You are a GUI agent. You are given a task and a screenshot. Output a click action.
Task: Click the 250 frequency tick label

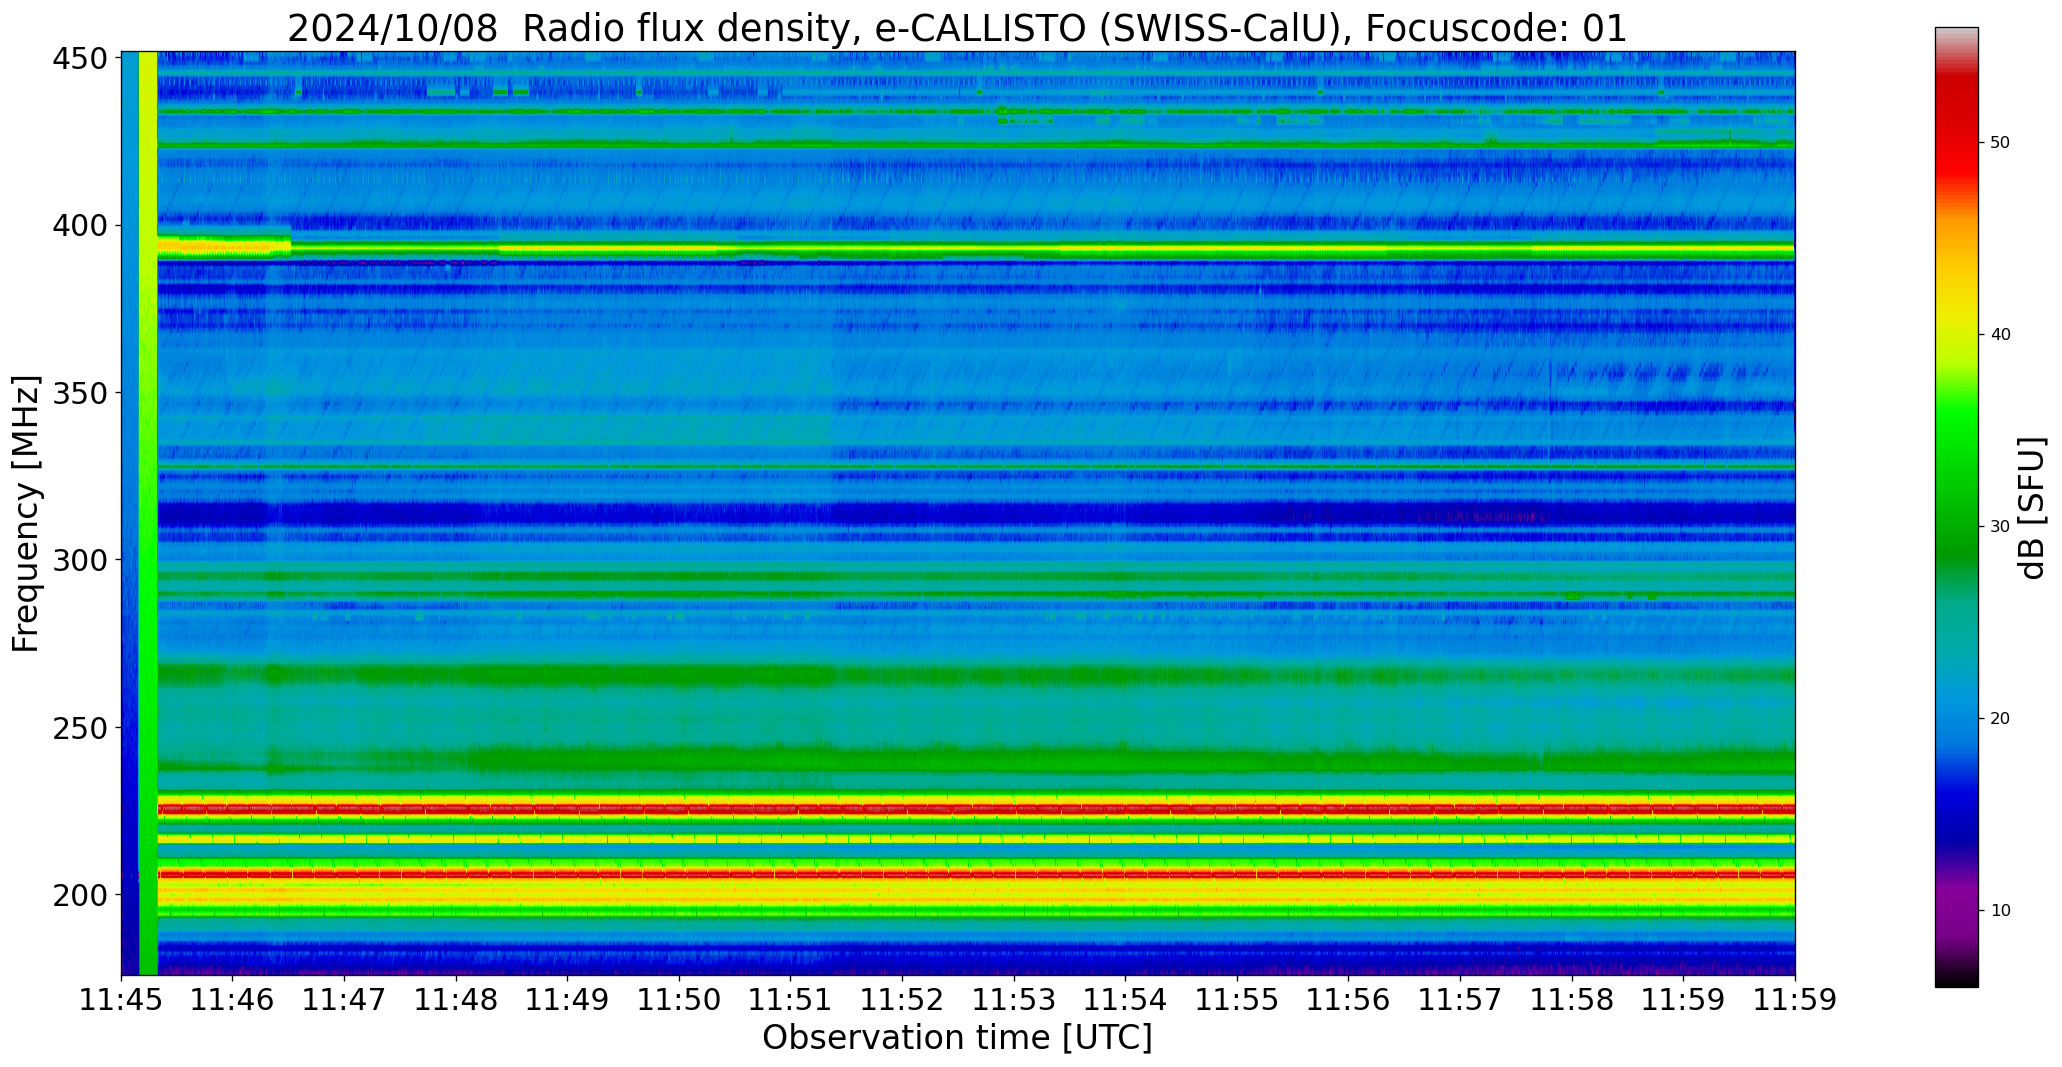79,728
